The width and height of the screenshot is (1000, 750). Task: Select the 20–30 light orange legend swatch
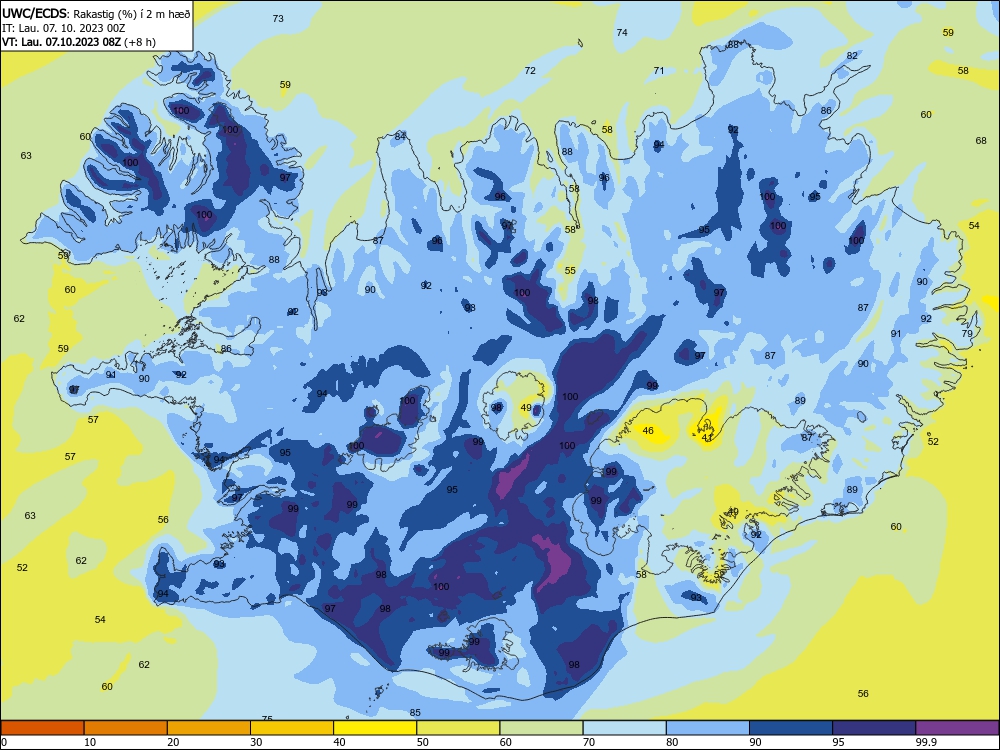click(x=209, y=728)
